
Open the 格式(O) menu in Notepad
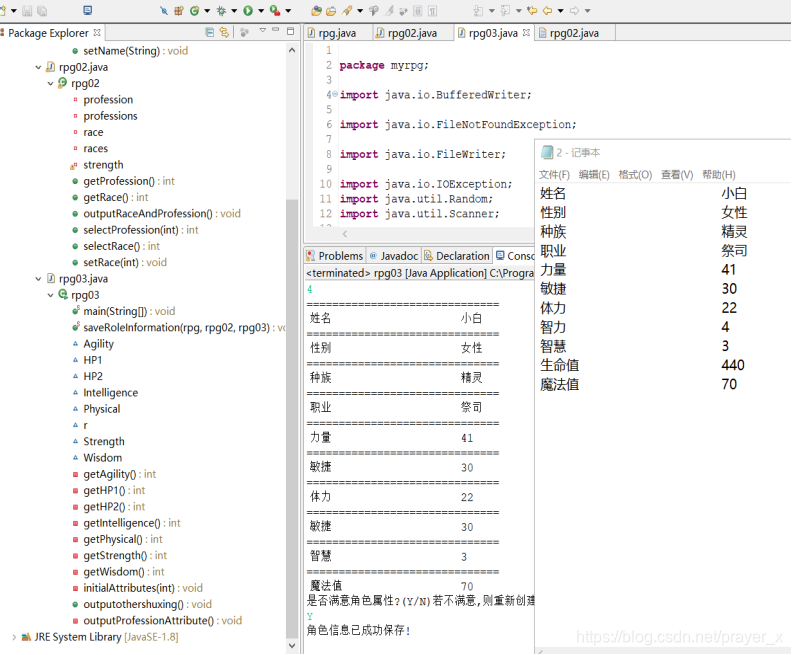(x=635, y=175)
